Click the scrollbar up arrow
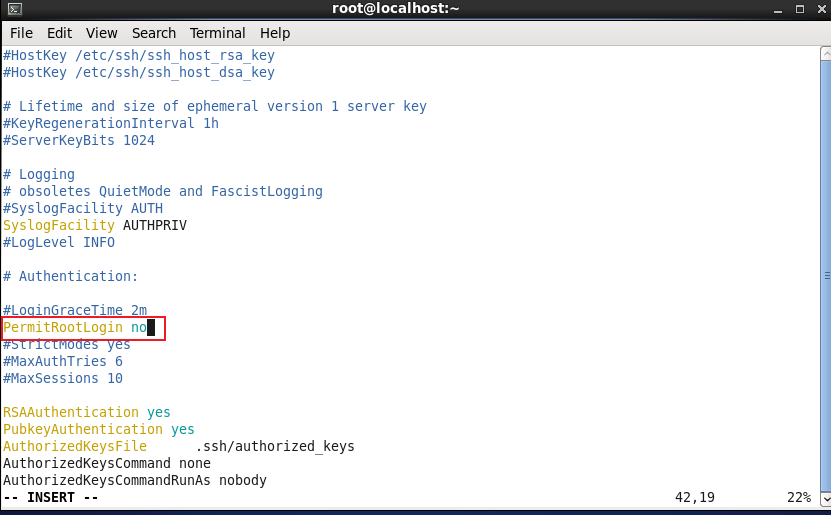The image size is (831, 515). (826, 54)
